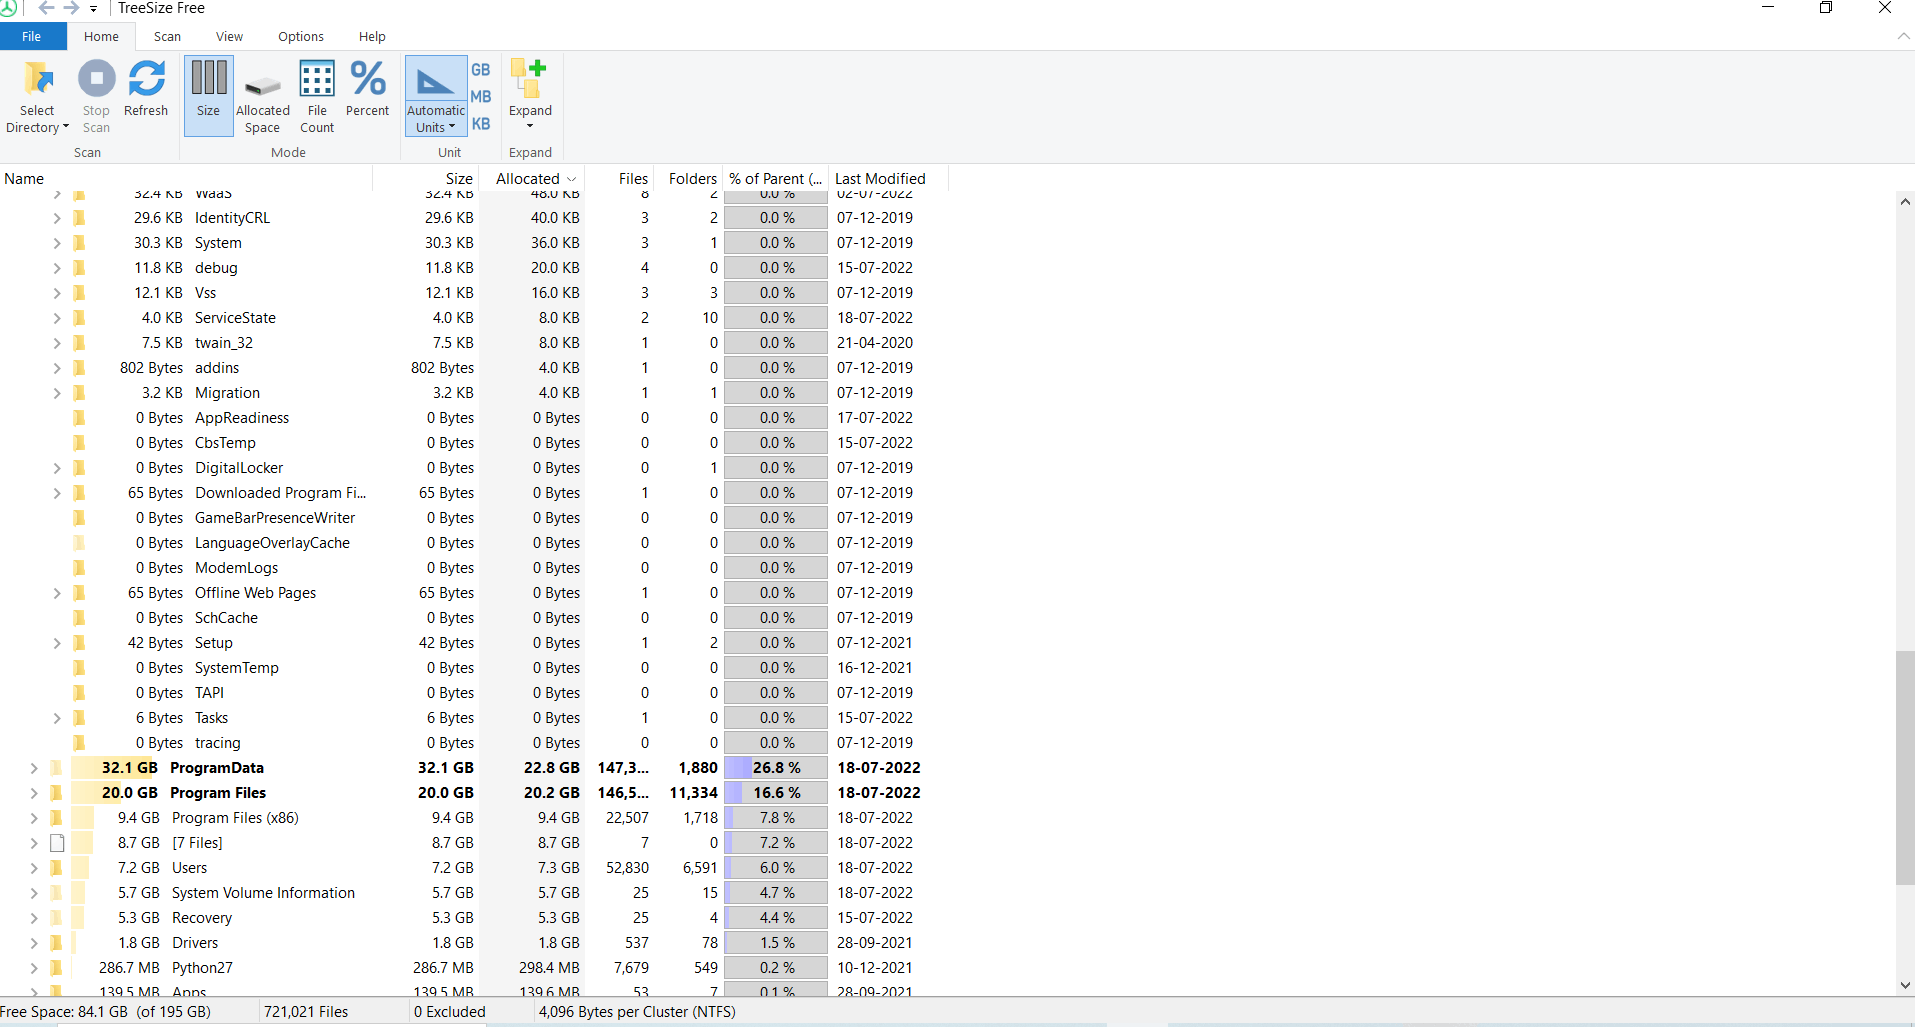
Task: Expand the ProgramData folder node
Action: coord(34,768)
